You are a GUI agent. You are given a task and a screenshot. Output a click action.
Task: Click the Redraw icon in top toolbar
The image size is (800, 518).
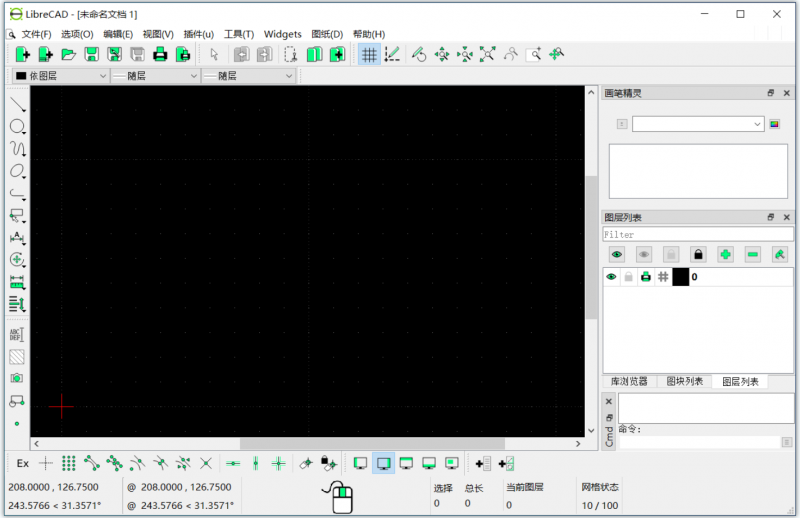pos(419,55)
